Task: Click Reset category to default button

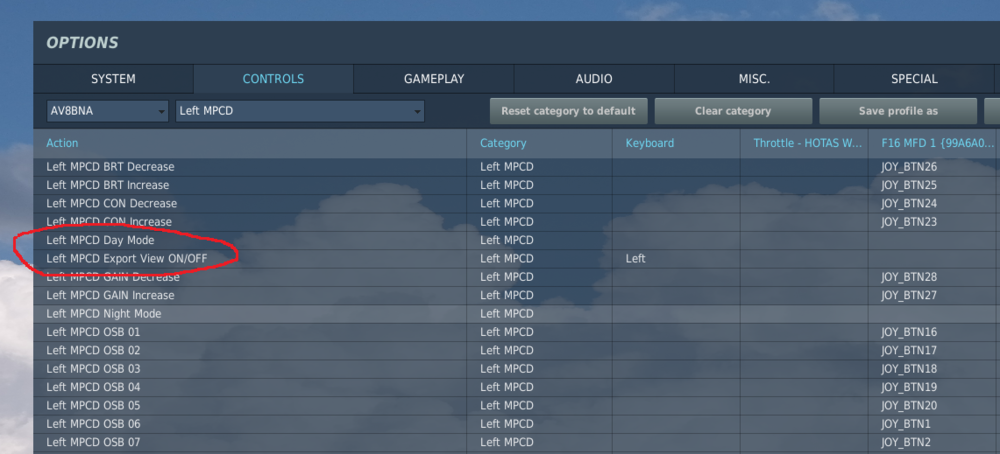Action: [x=568, y=111]
